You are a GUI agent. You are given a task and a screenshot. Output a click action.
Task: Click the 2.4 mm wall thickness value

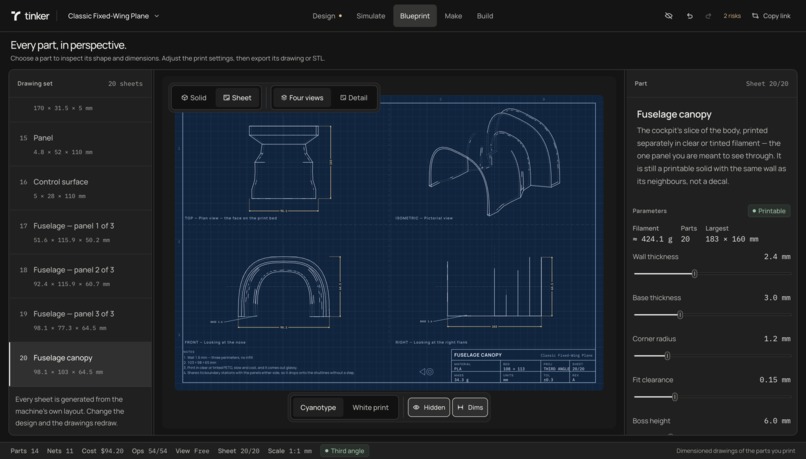coord(777,256)
